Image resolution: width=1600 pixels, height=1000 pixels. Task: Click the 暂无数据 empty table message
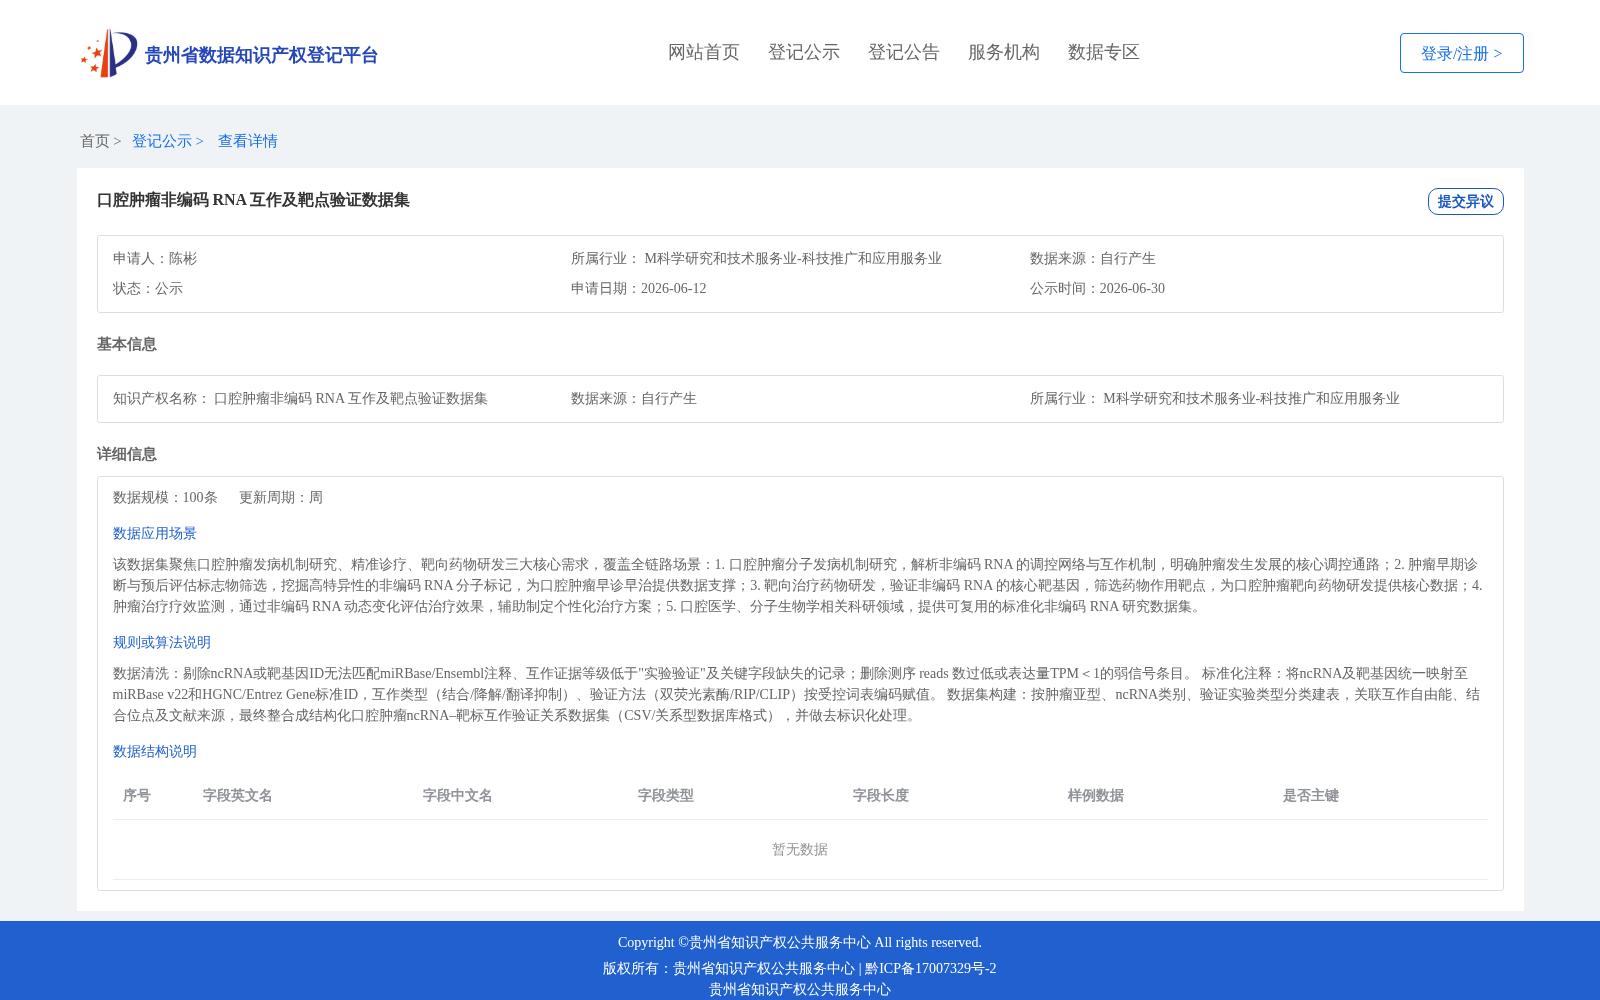tap(800, 849)
